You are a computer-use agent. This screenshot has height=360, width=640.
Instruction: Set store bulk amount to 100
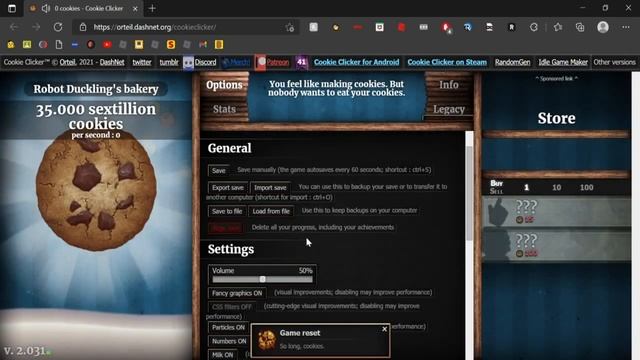point(587,187)
